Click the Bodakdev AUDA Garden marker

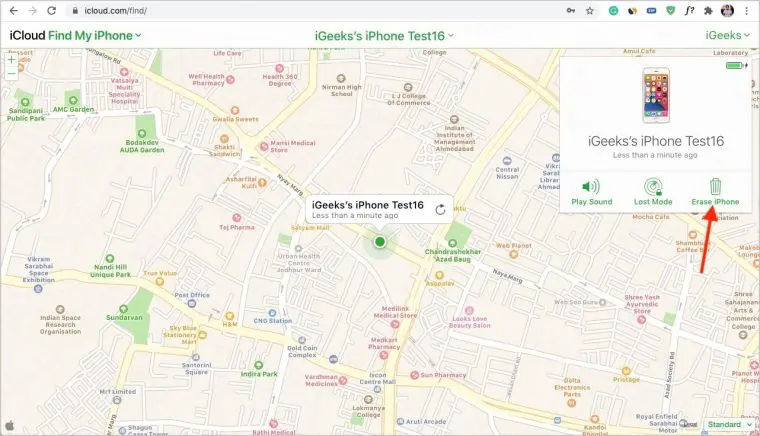click(x=142, y=134)
